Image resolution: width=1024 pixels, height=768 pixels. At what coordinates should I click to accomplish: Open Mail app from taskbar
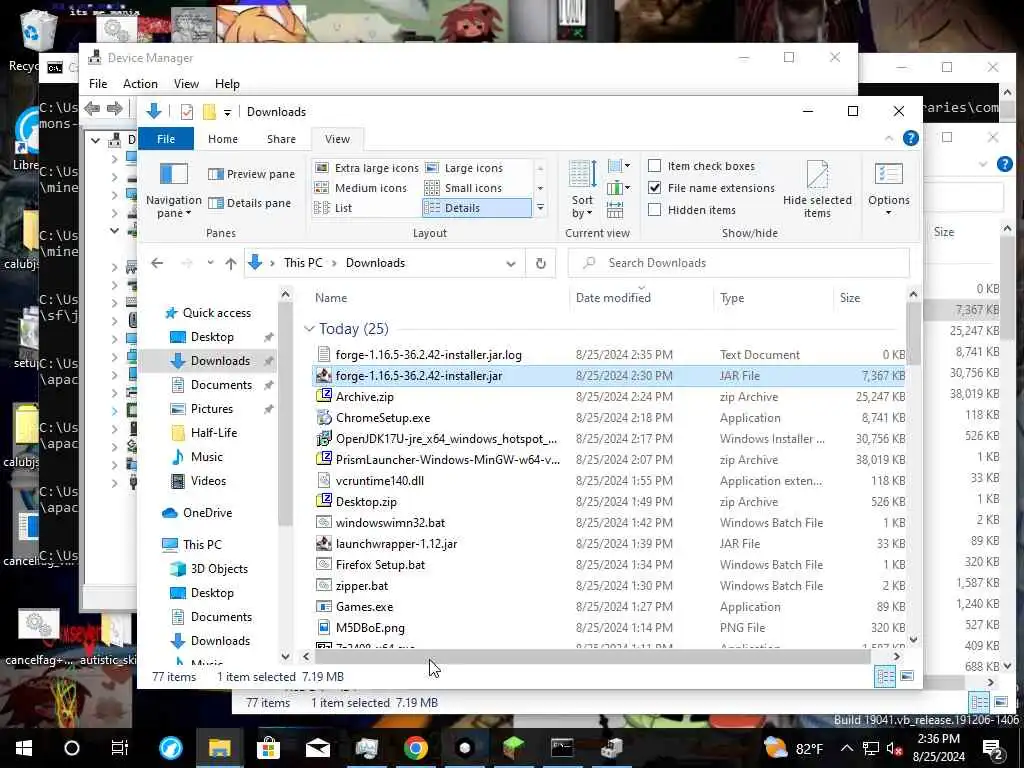(317, 748)
